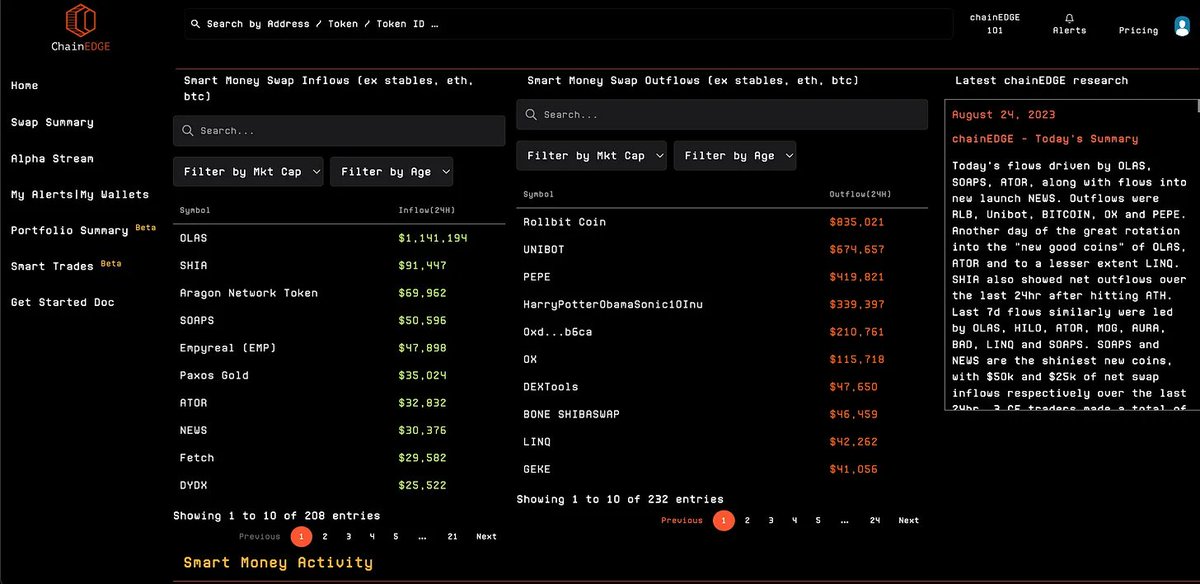Expand Outflows Filter by Mkt Cap dropdown

tap(592, 156)
